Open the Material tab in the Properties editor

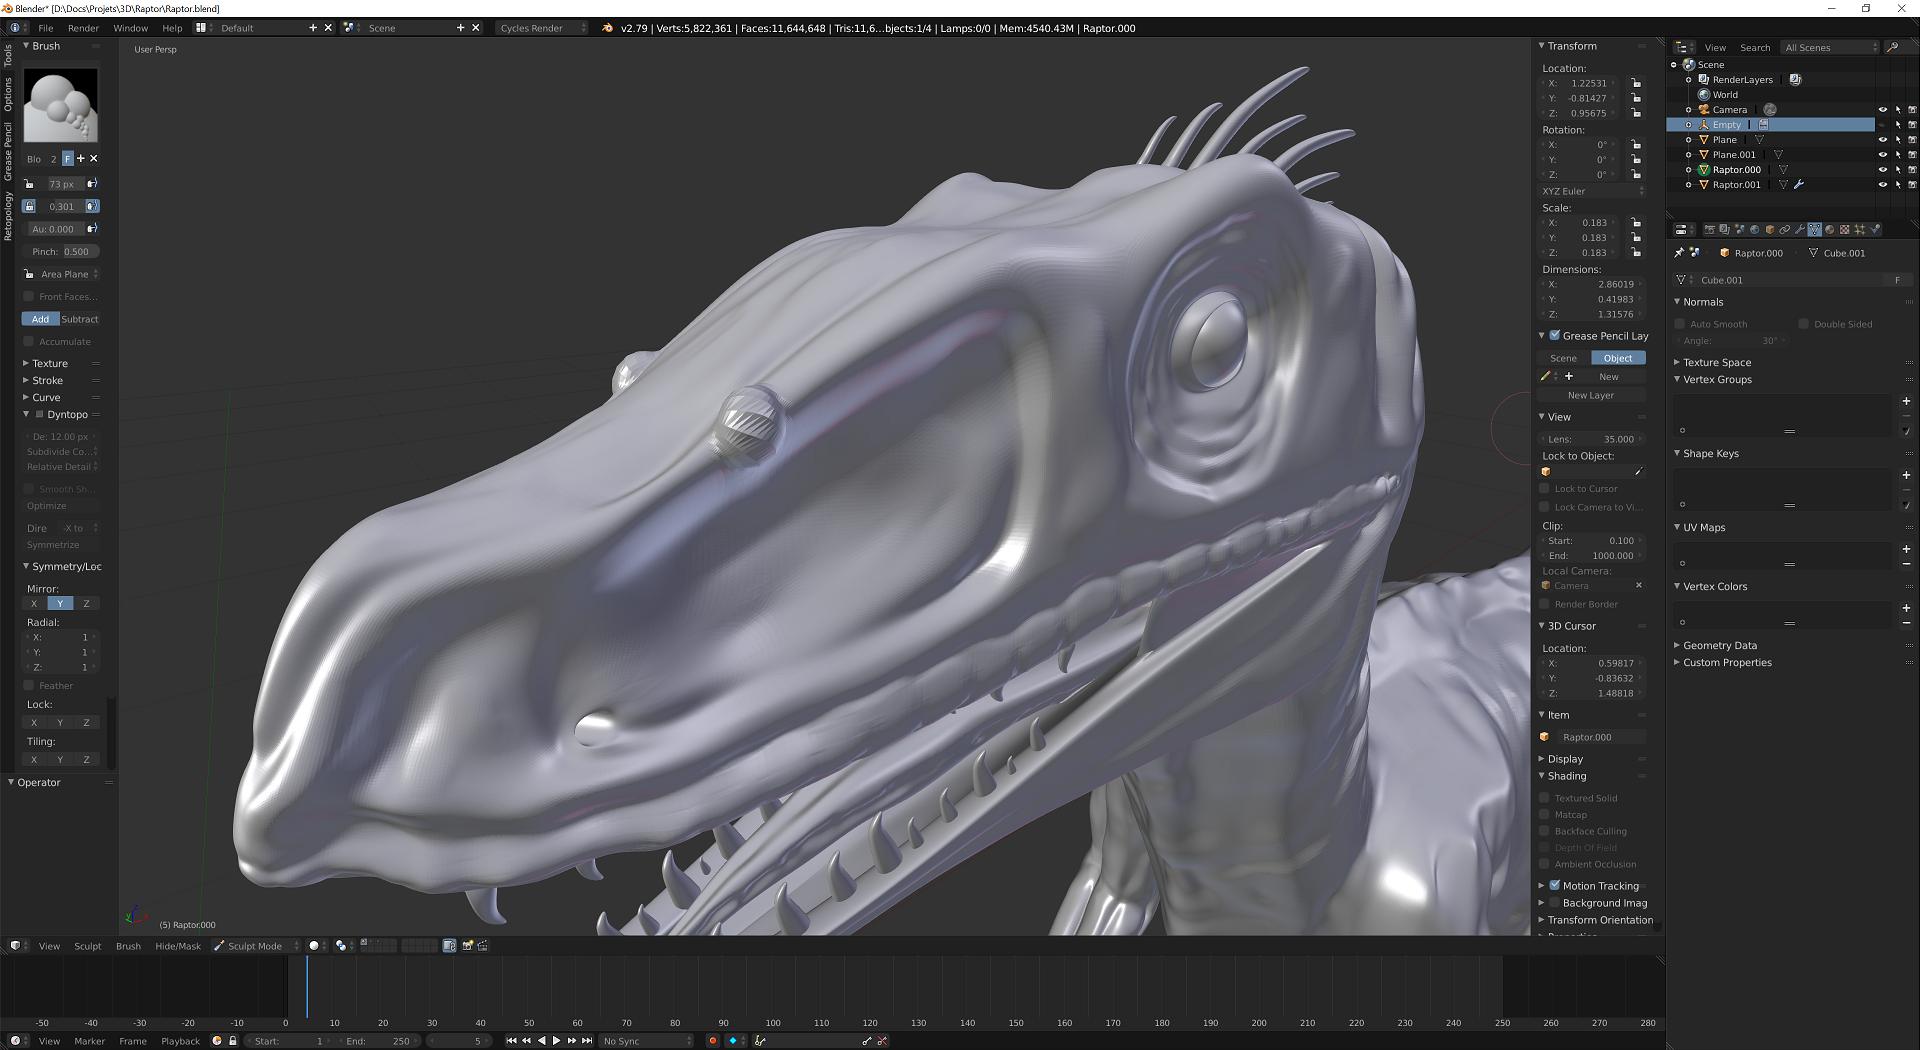click(1830, 230)
